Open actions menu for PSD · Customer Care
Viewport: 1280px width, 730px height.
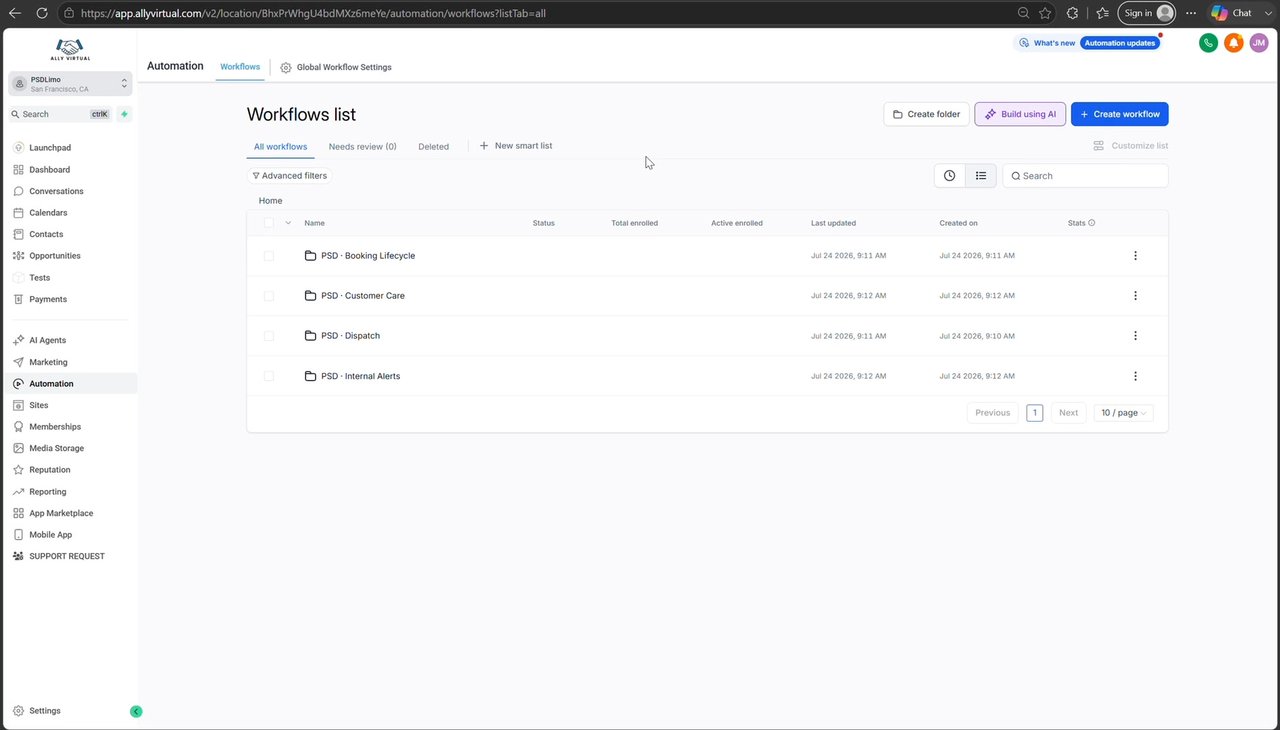[x=1135, y=296]
